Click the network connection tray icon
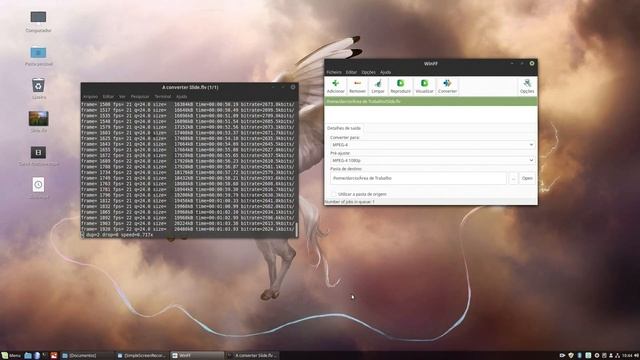Screen dimensions: 640x360 click(618, 356)
